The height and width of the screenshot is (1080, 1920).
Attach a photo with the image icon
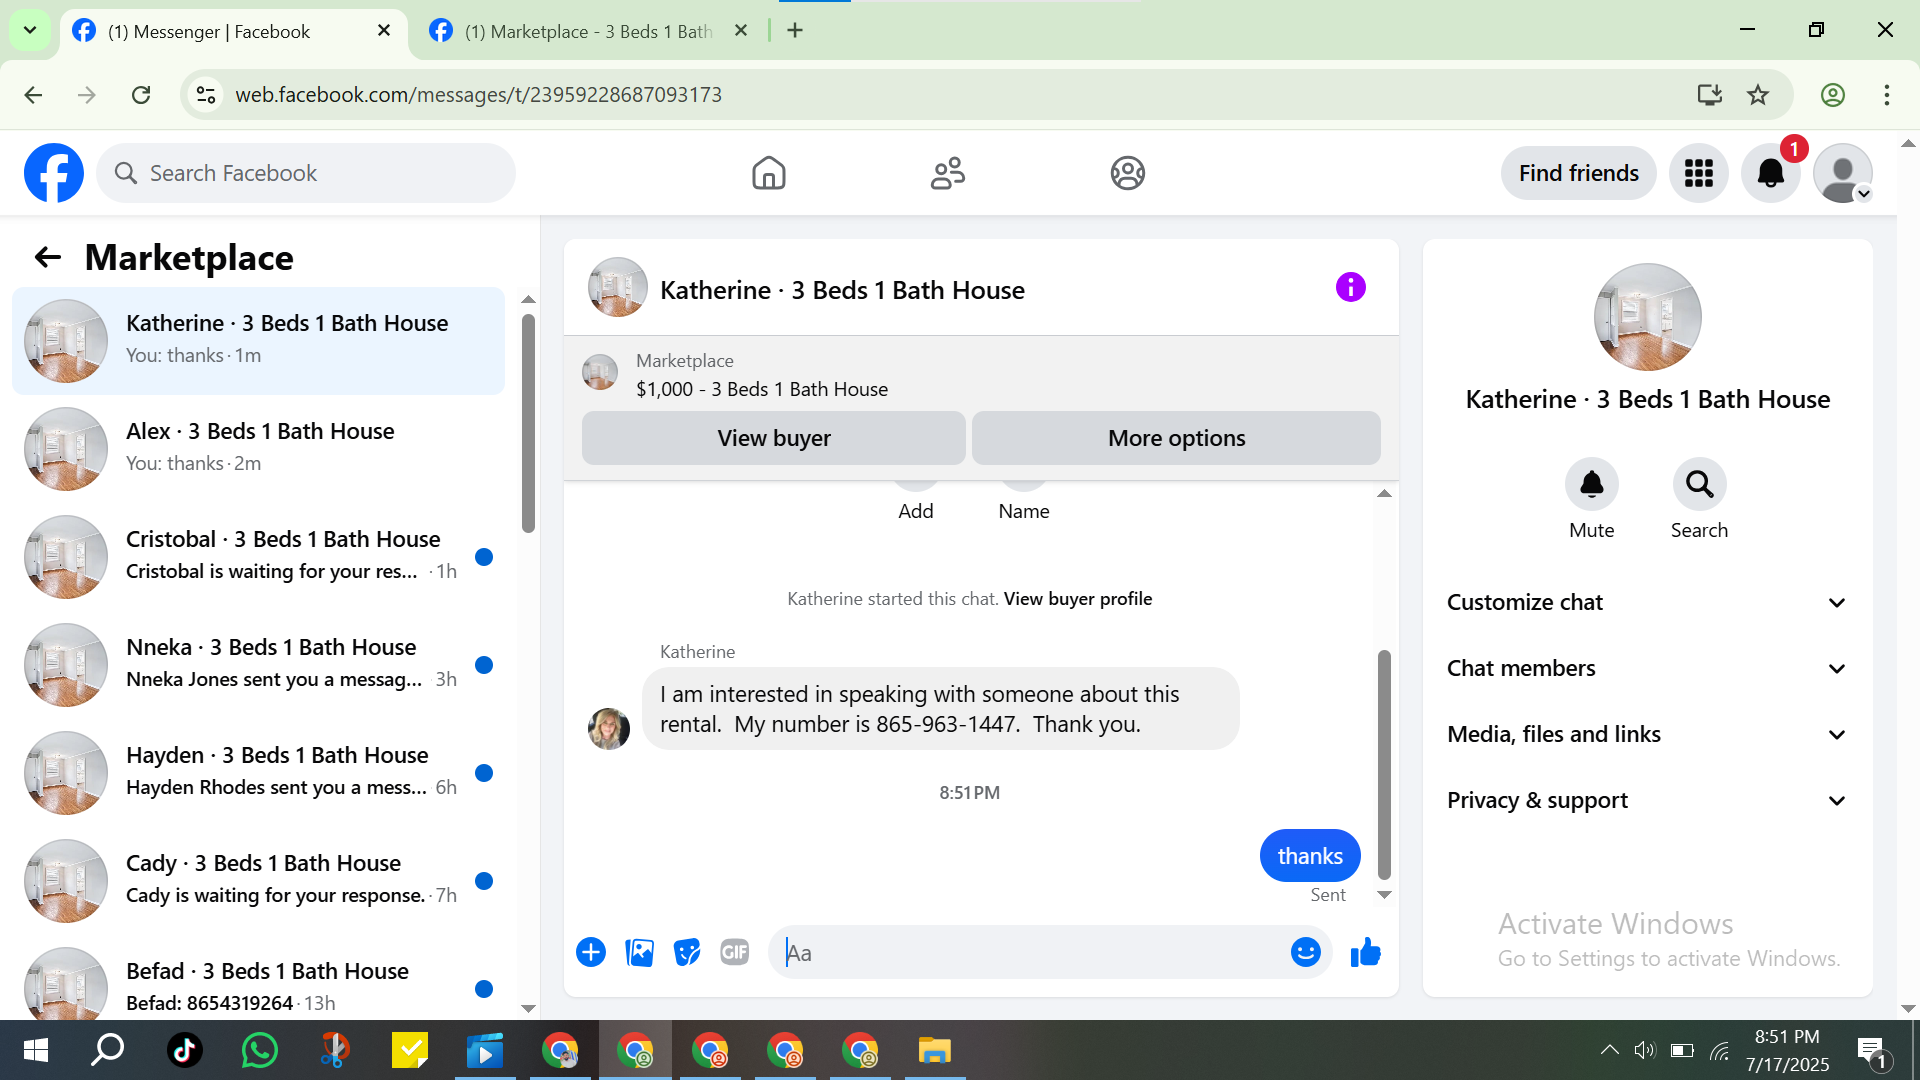639,953
